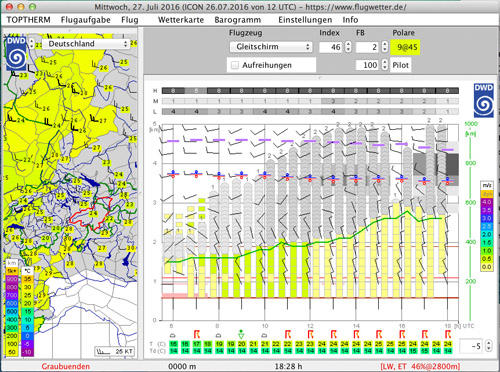Open the Wetterkarte menu

[x=181, y=20]
